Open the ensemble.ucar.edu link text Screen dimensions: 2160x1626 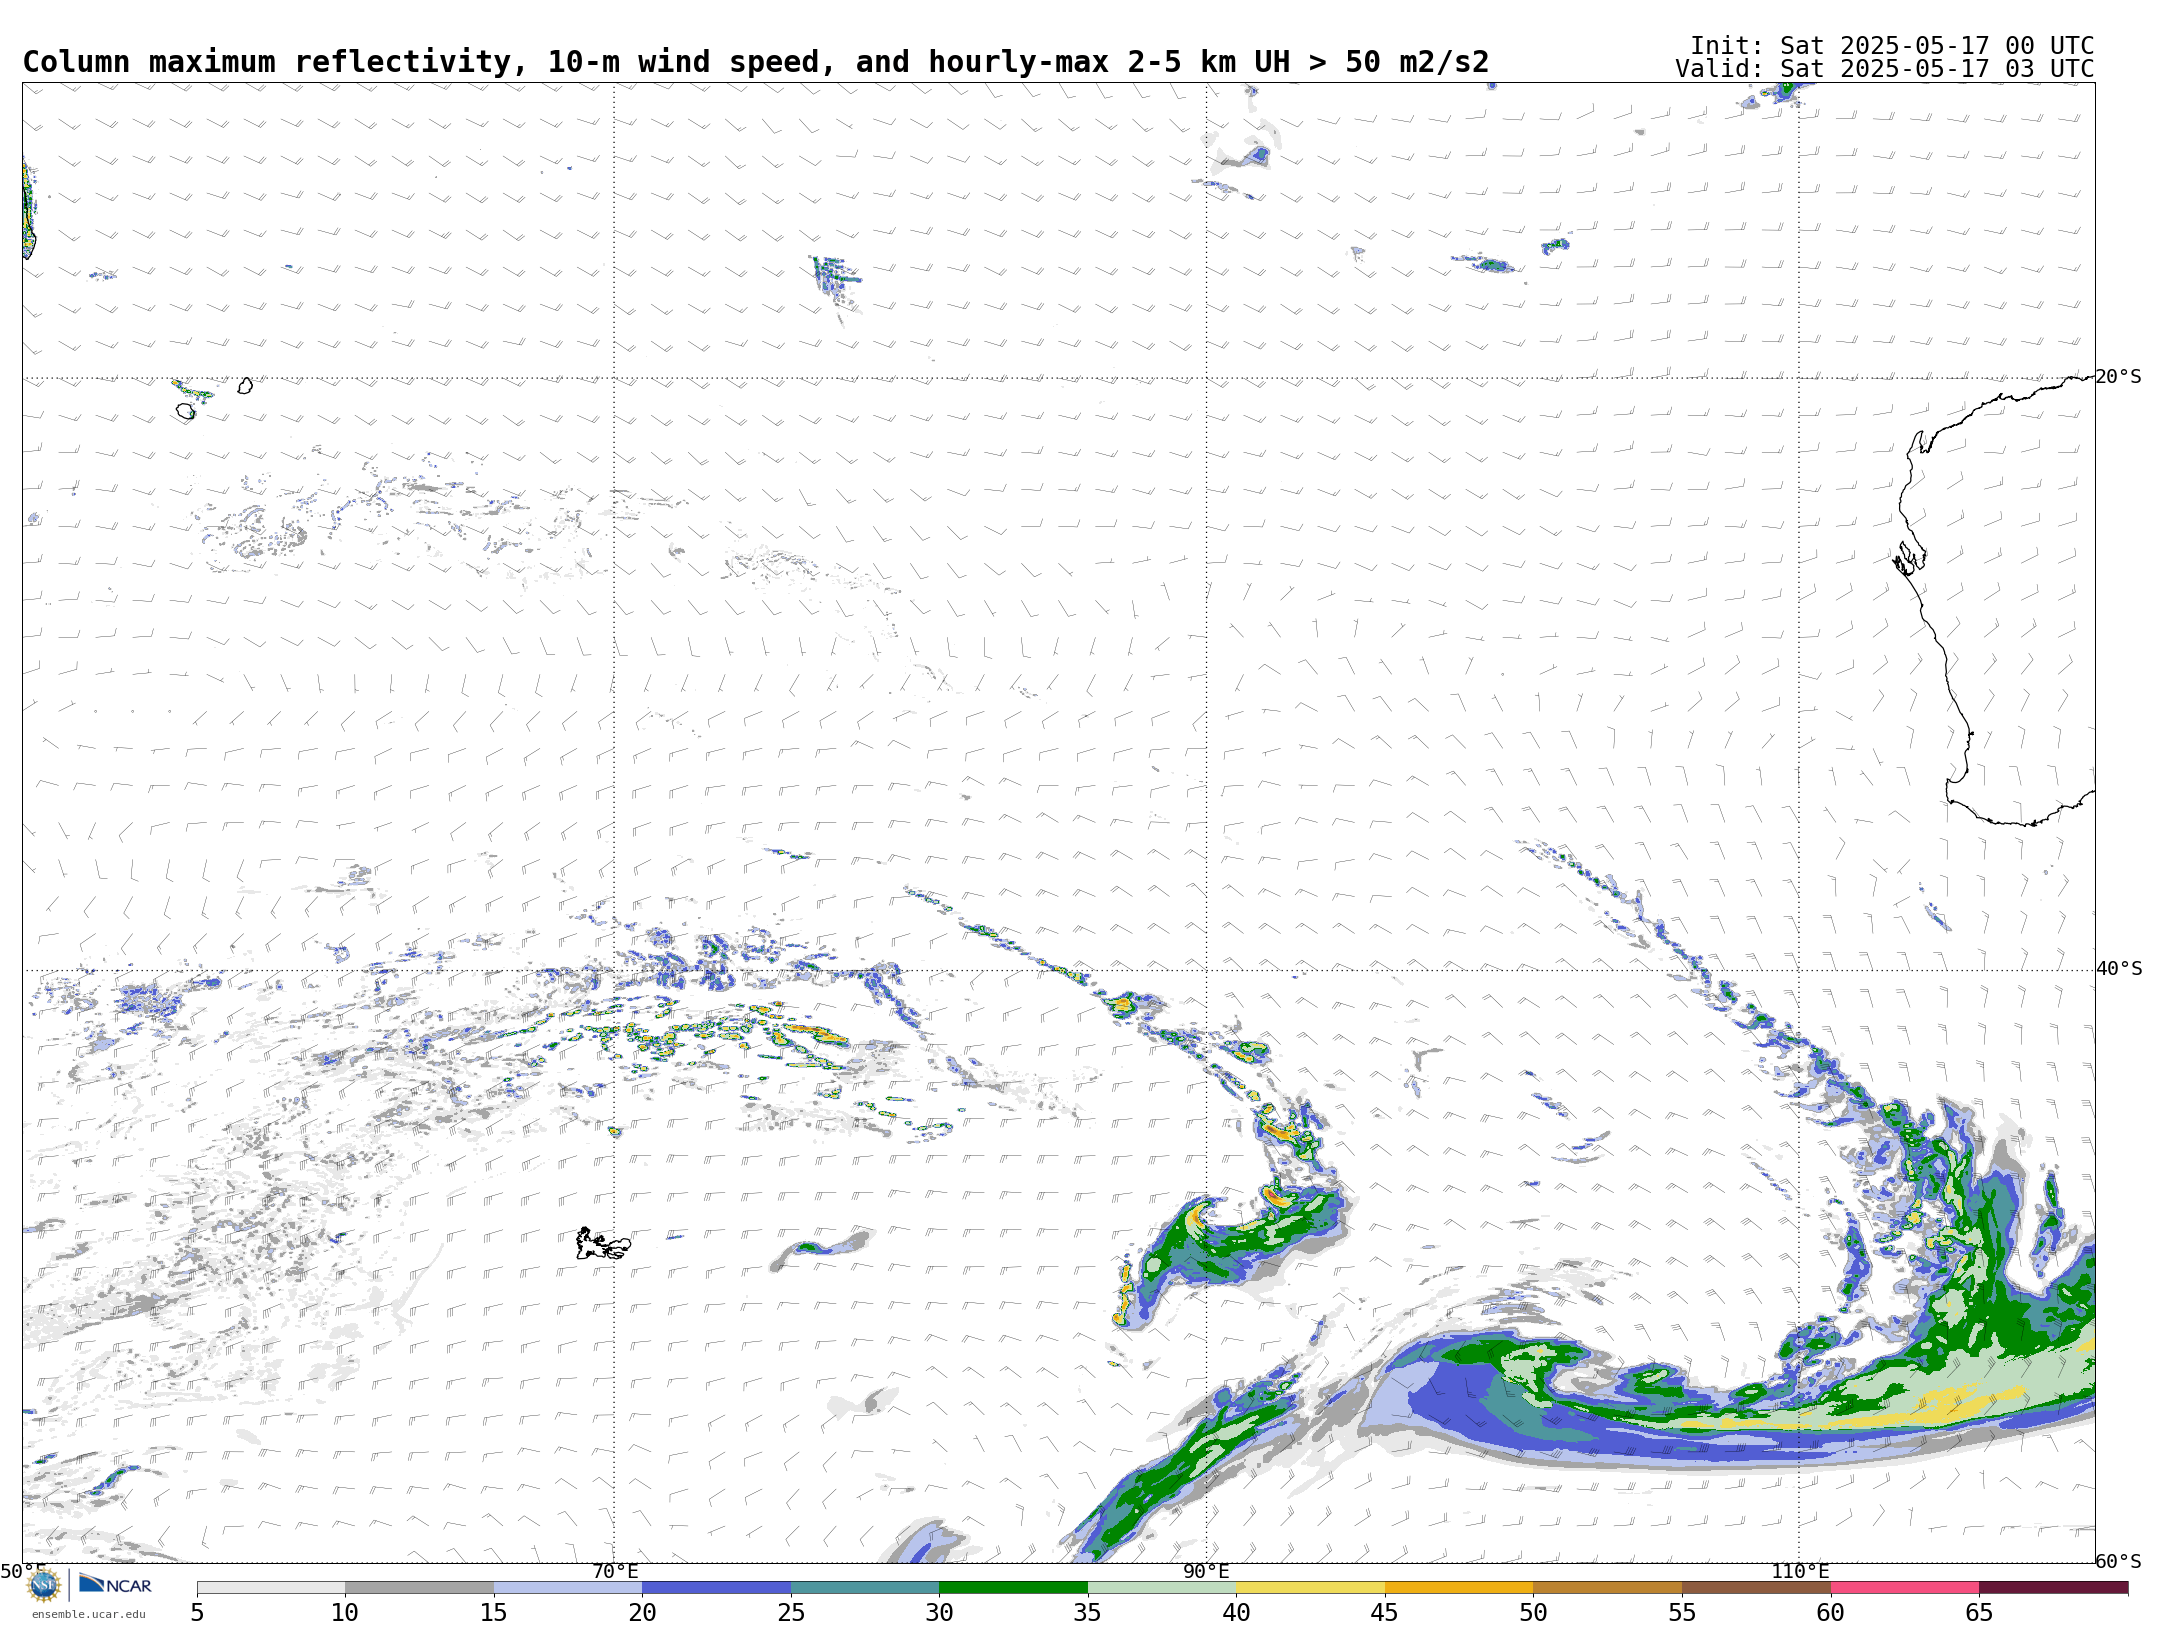coord(89,1614)
